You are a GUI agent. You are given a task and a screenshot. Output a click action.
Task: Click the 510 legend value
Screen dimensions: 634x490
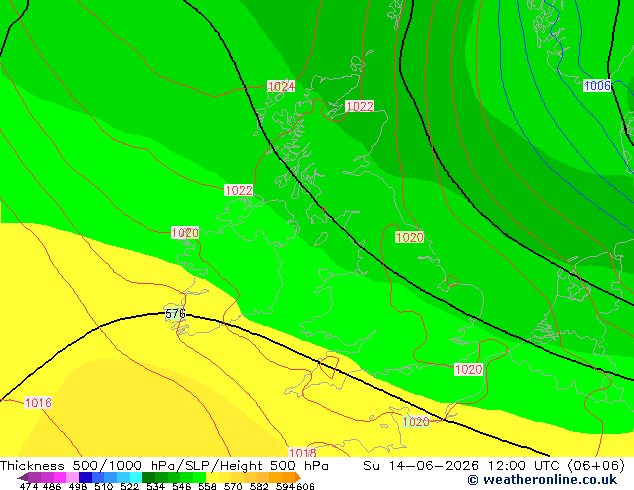pyautogui.click(x=104, y=486)
